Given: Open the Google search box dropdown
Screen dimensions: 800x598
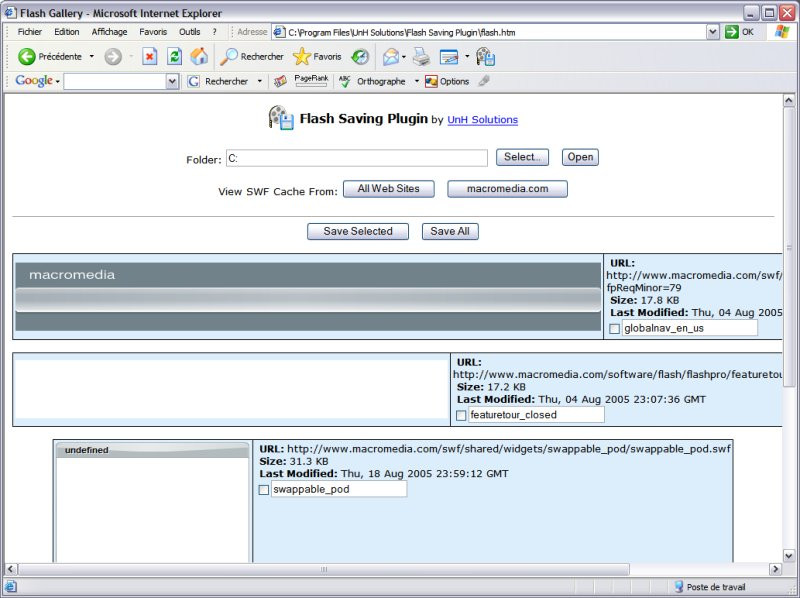Looking at the screenshot, I should [171, 82].
